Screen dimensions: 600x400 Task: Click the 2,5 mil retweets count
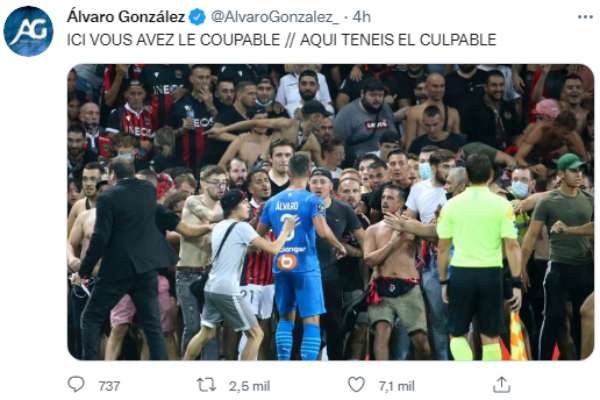click(x=249, y=386)
